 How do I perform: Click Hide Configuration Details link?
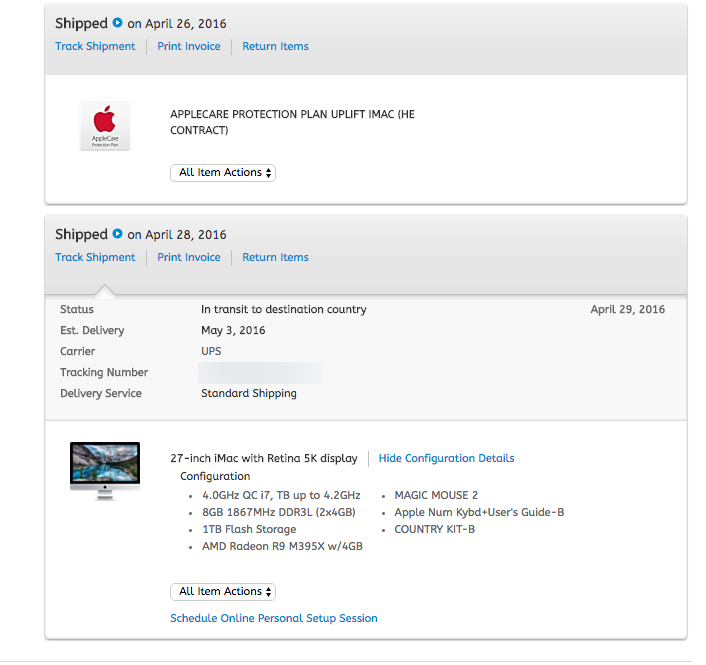coord(446,458)
